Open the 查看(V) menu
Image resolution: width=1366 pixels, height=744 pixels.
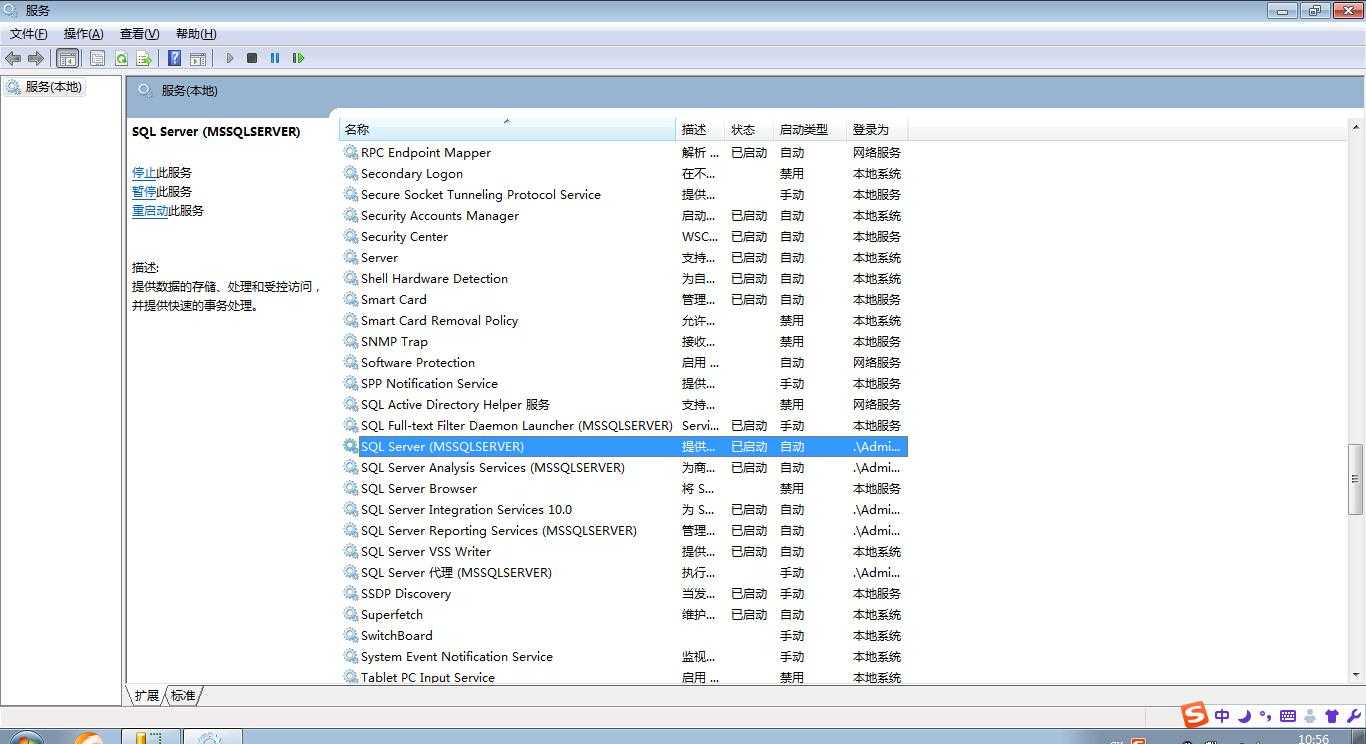click(139, 34)
